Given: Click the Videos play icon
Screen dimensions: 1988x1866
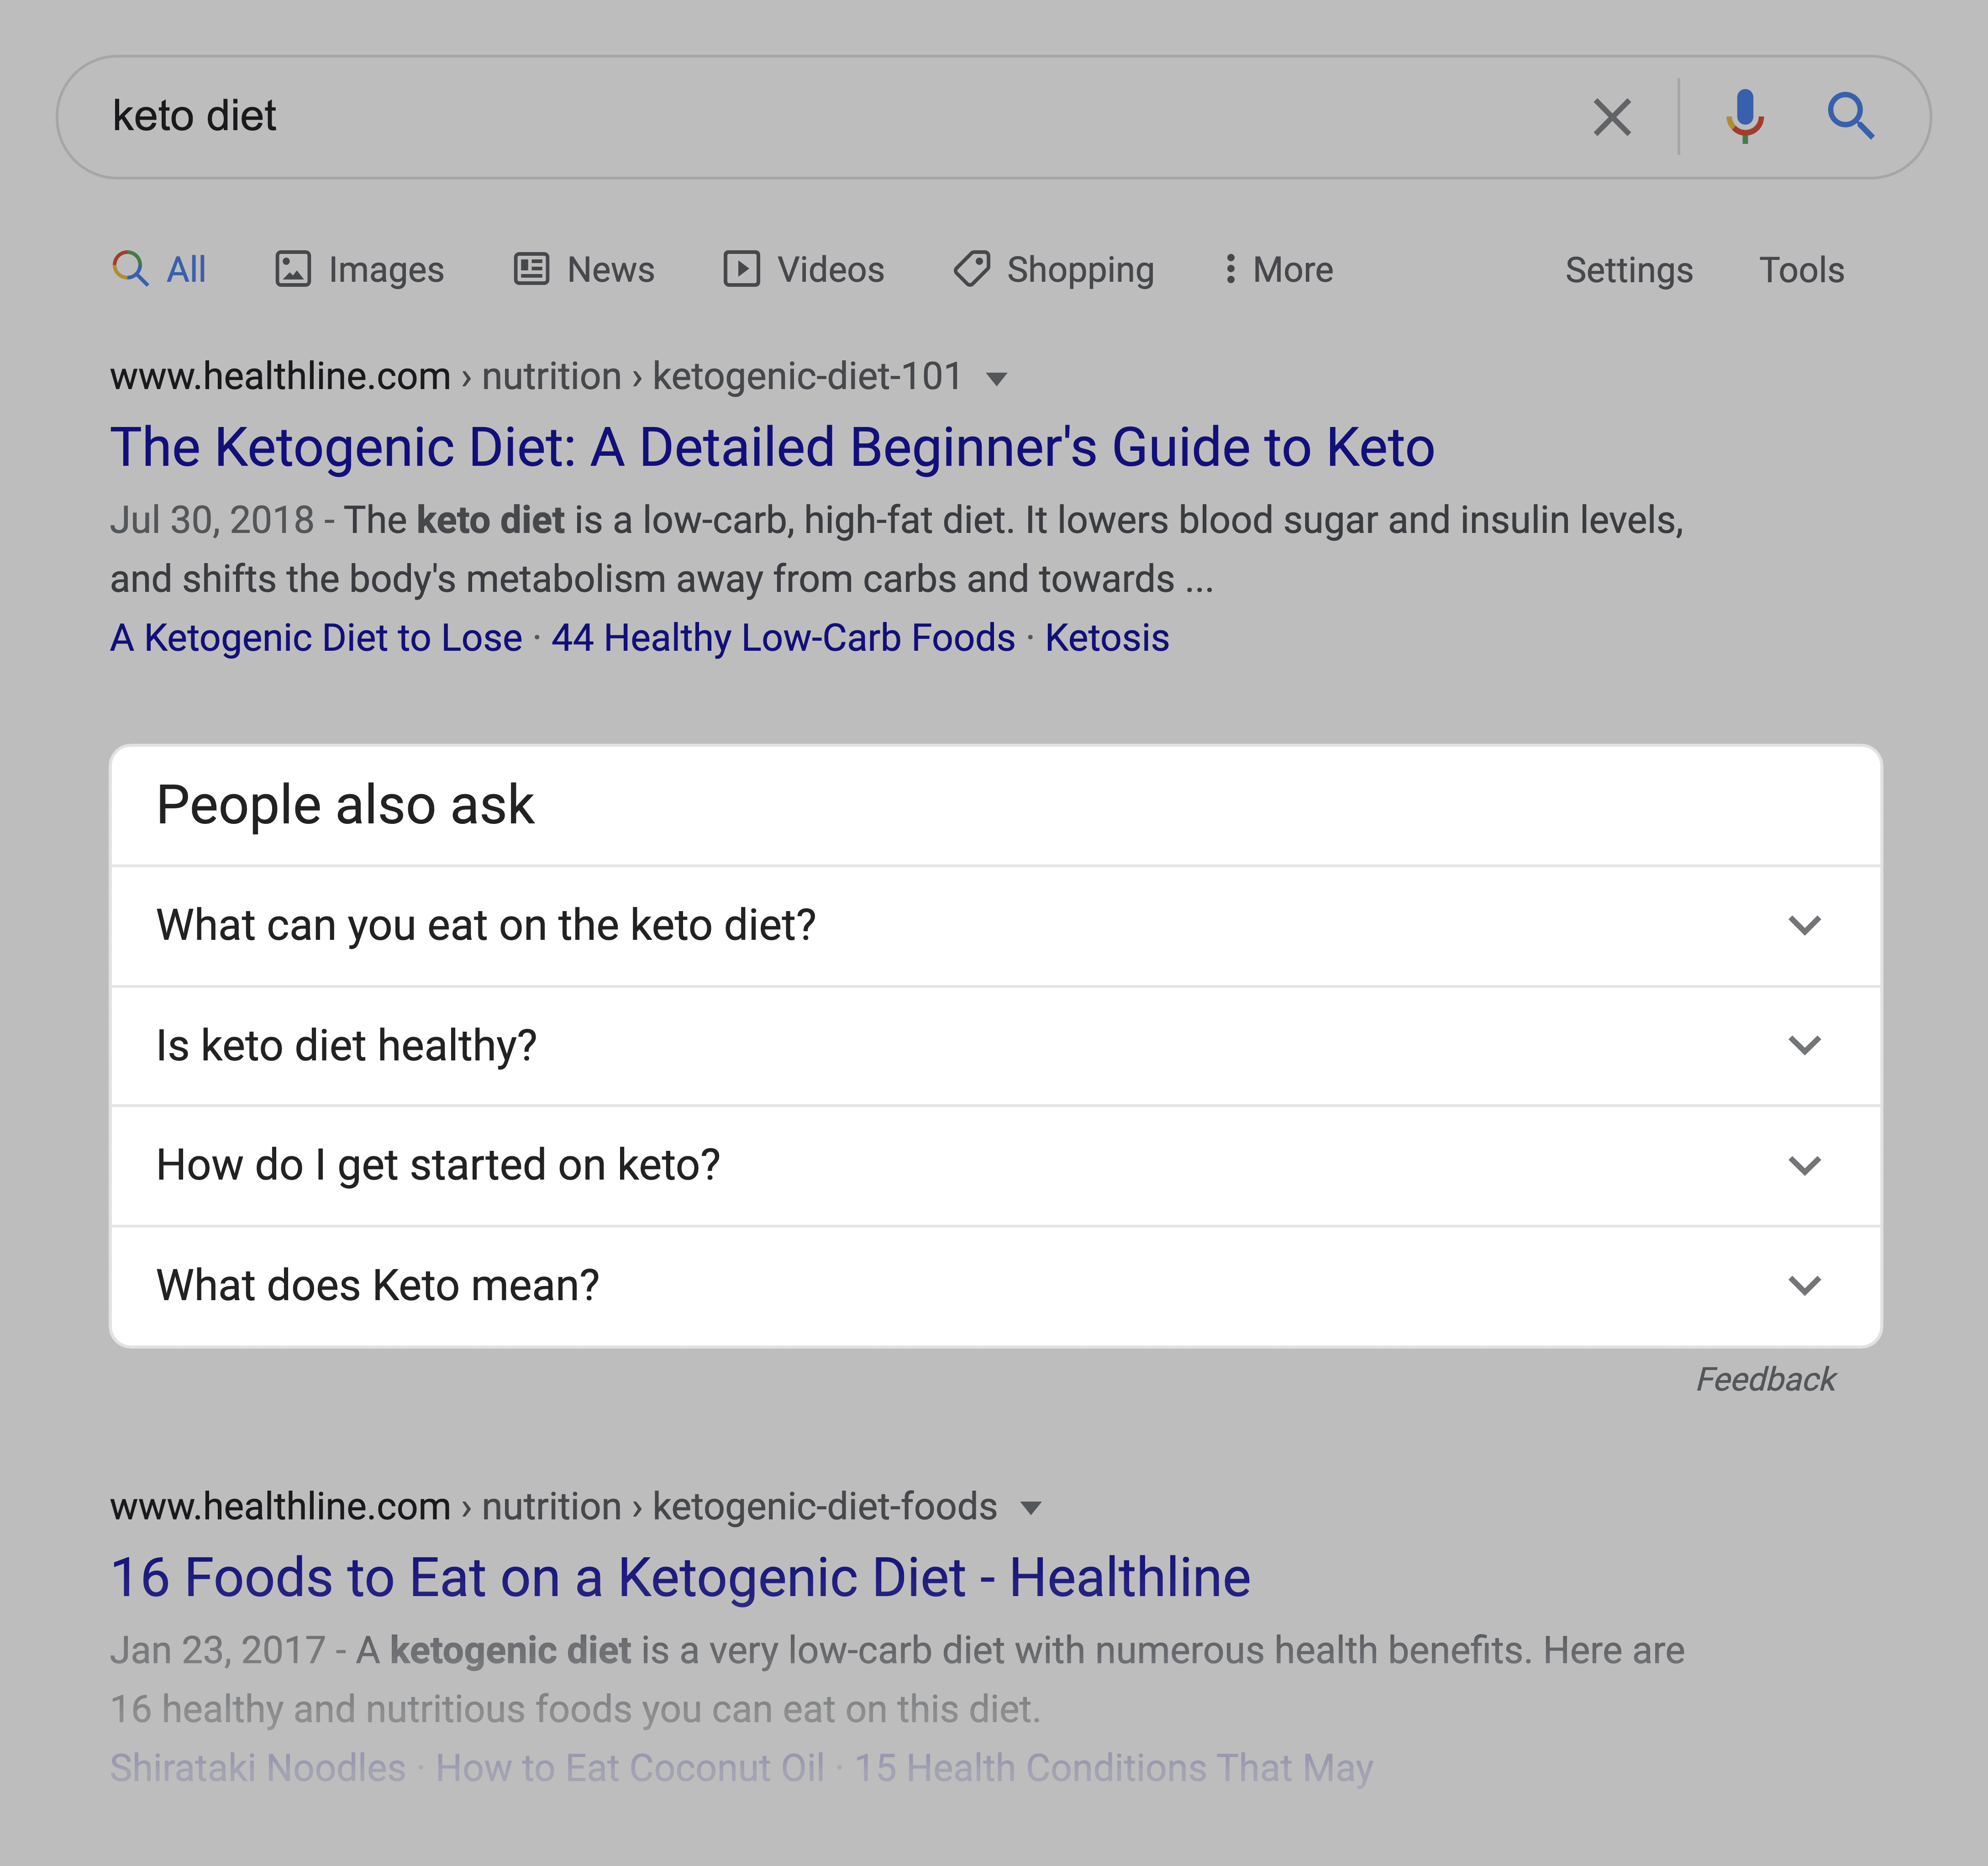Looking at the screenshot, I should tap(741, 268).
